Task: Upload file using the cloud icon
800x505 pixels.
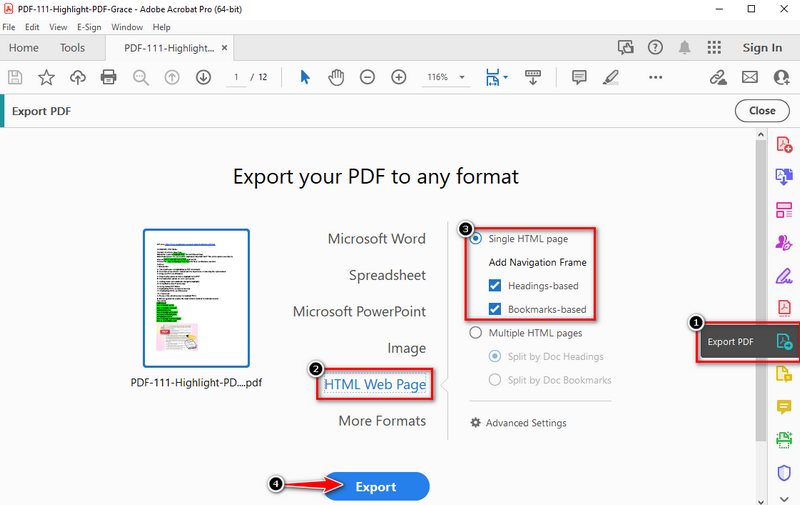Action: click(78, 77)
